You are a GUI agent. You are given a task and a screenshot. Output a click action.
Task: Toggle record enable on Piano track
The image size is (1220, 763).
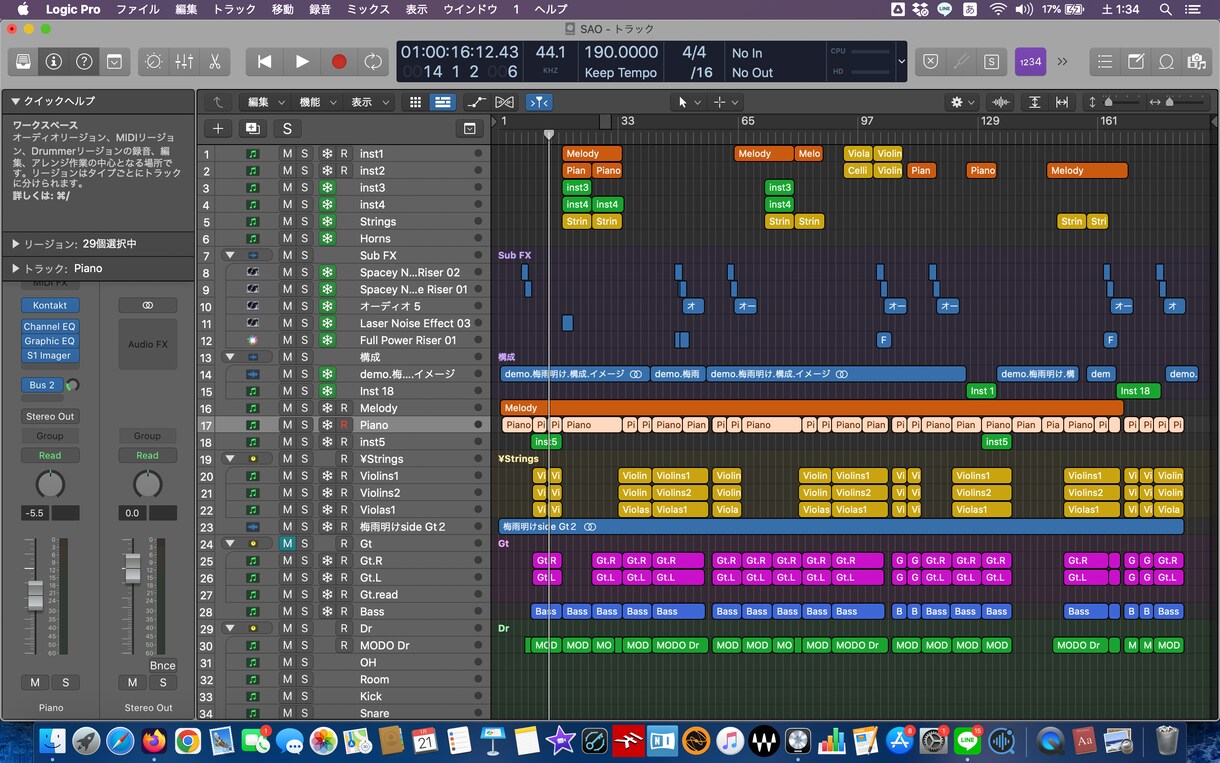344,425
